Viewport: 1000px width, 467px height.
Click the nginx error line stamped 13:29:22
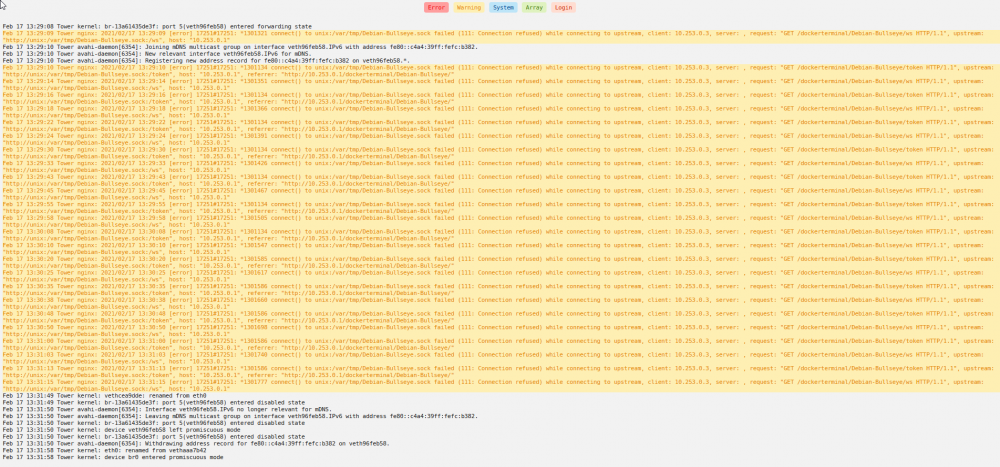[x=500, y=126]
